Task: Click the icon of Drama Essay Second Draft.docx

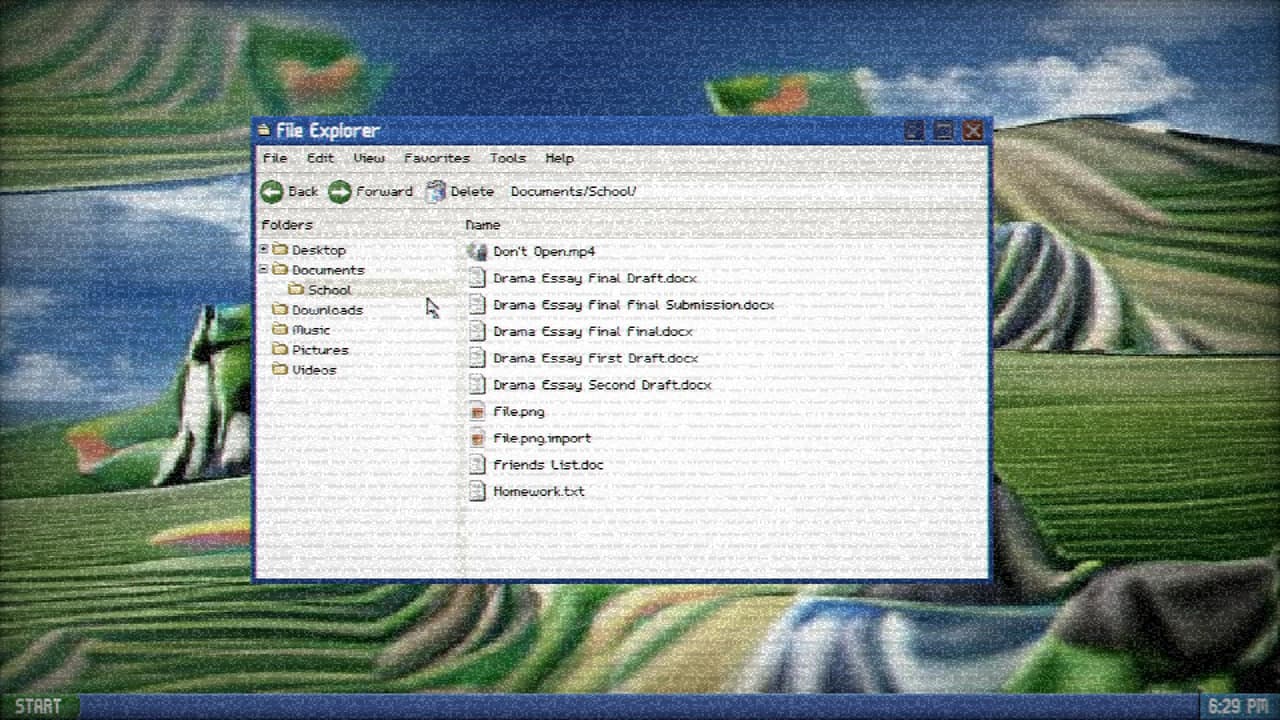Action: click(477, 385)
